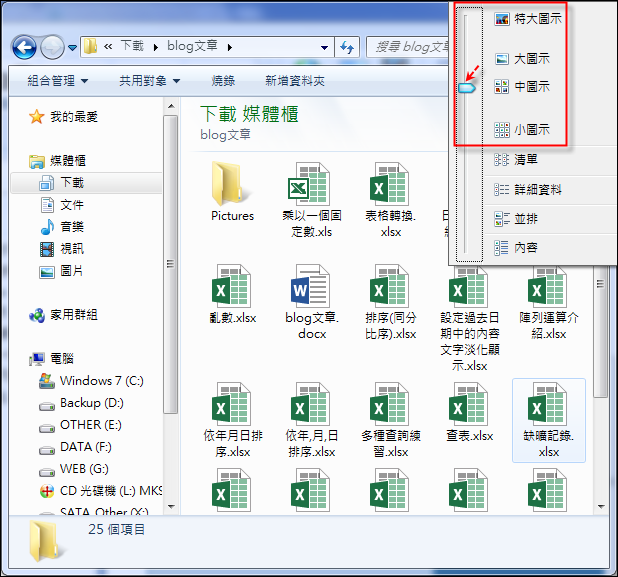Expand arrow after blog文章 breadcrumb
This screenshot has height=577, width=618.
tap(229, 48)
